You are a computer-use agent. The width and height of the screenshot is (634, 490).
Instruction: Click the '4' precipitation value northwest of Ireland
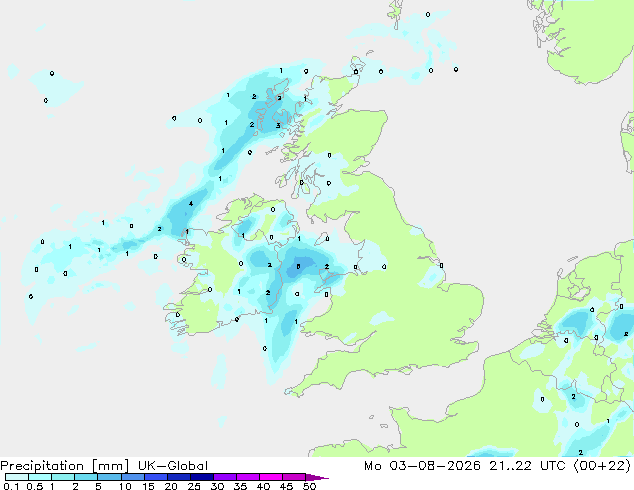(x=191, y=204)
